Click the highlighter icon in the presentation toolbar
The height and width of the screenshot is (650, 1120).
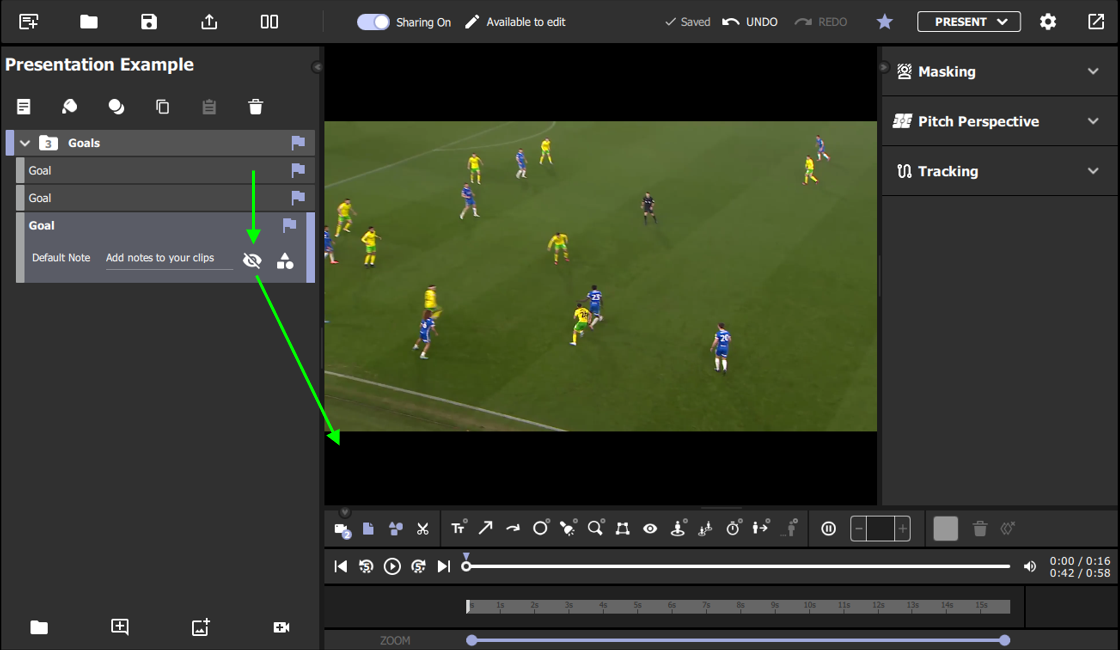pyautogui.click(x=69, y=106)
